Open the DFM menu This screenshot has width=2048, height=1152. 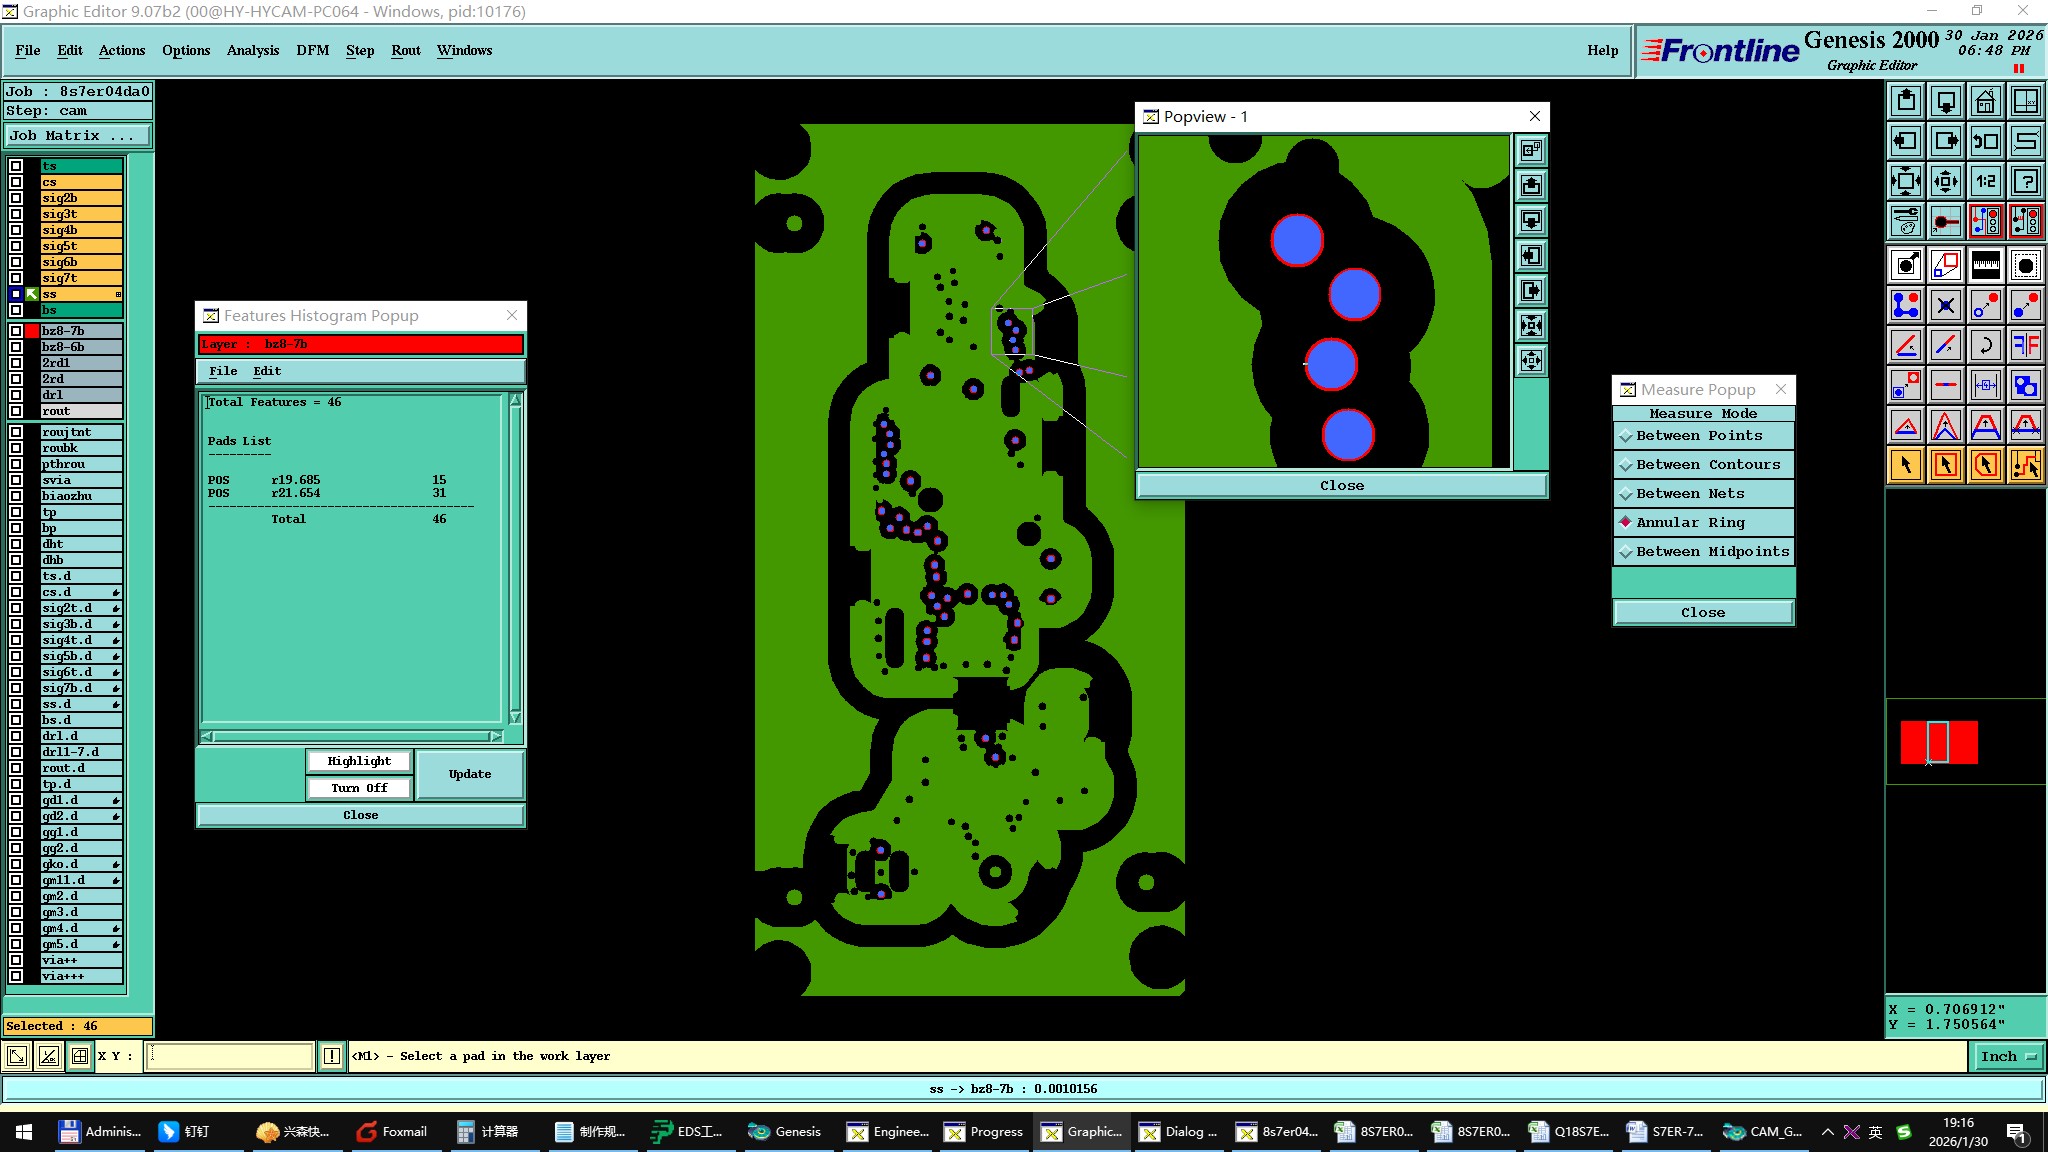312,50
